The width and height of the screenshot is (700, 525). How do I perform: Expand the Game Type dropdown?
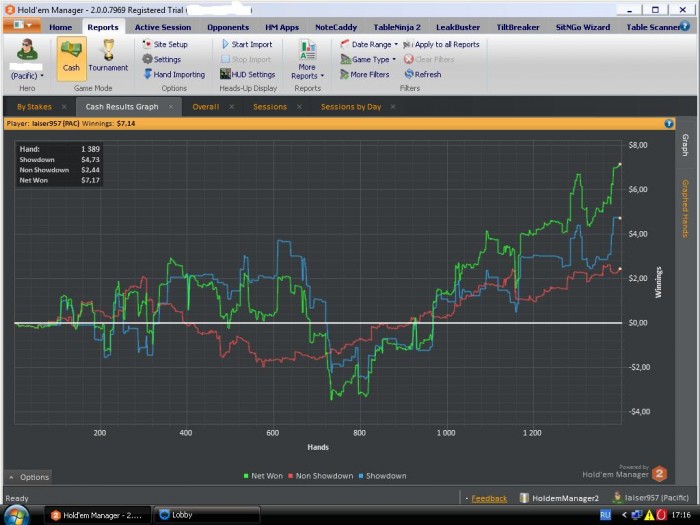369,60
